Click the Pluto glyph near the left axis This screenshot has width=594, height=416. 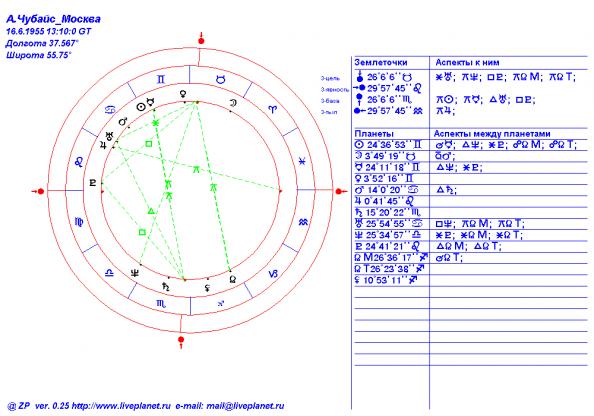tap(93, 183)
